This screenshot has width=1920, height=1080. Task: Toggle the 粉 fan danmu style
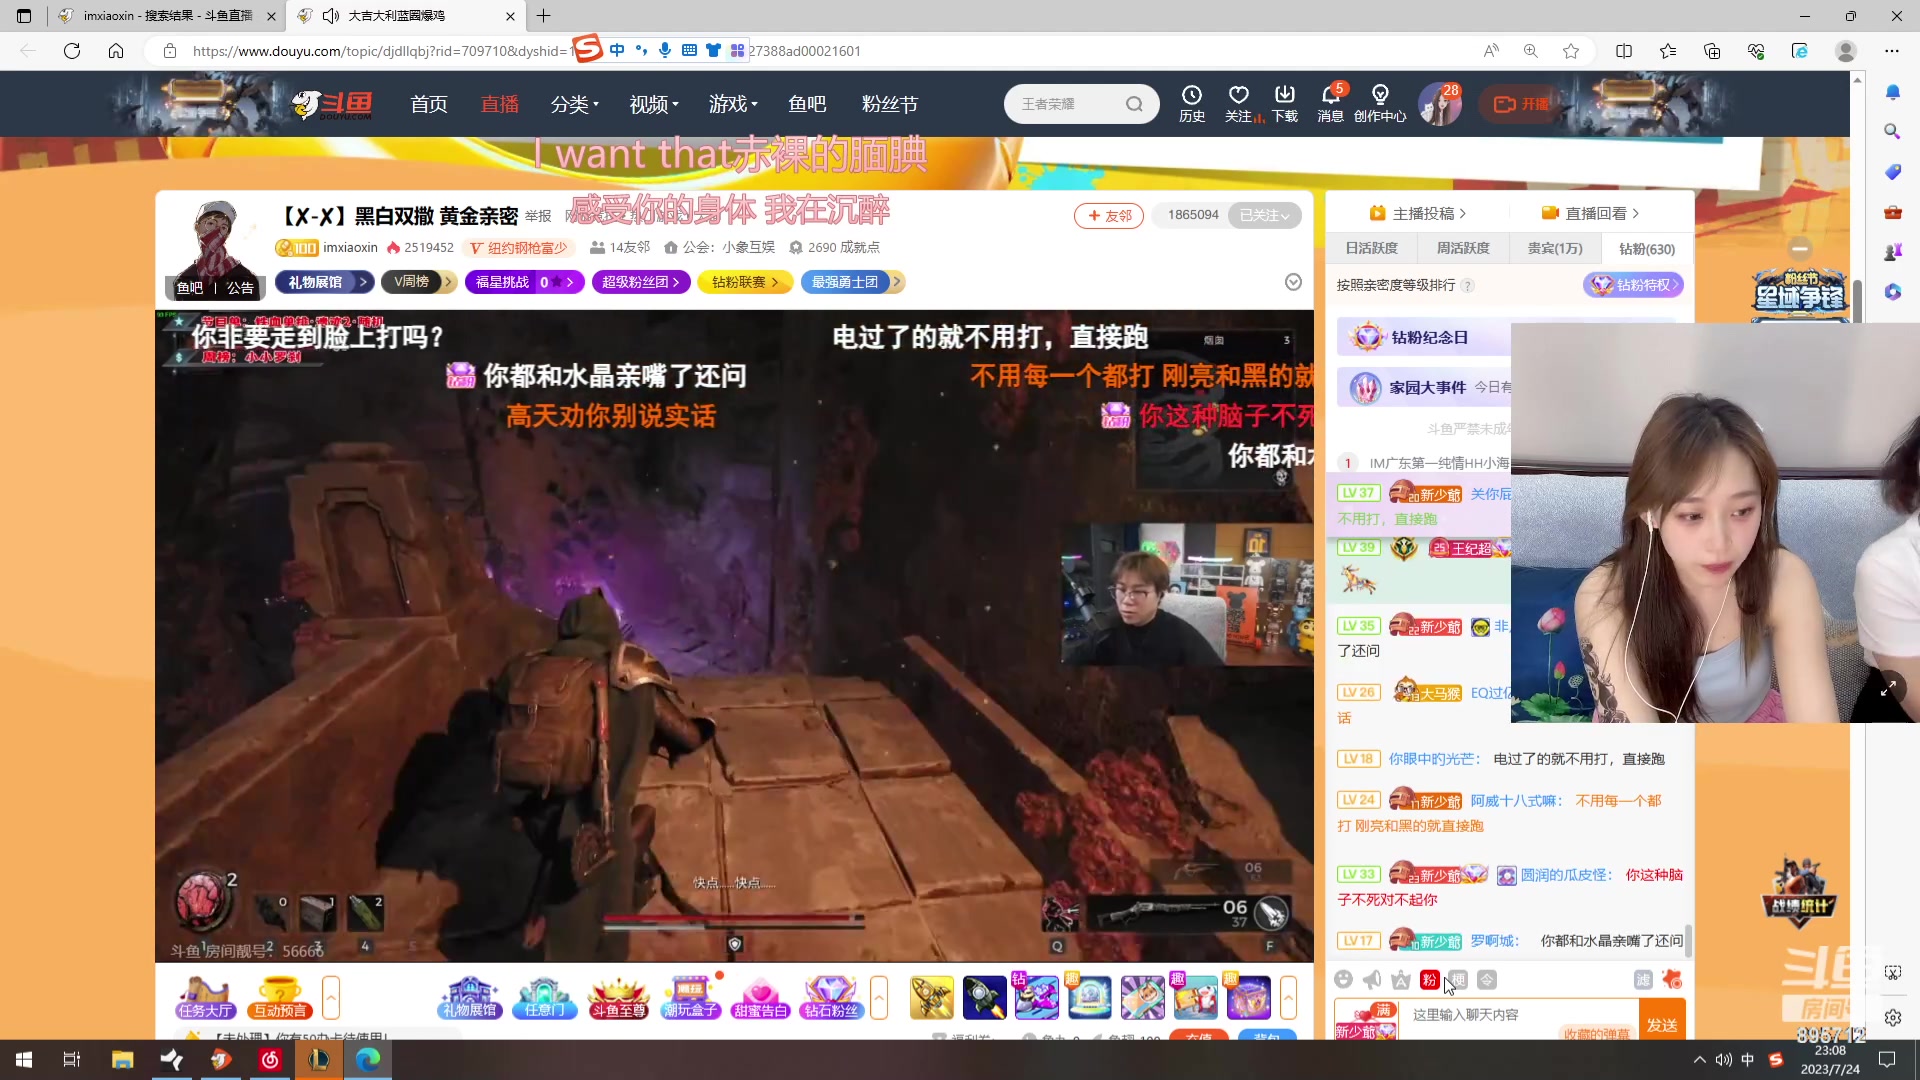1430,980
